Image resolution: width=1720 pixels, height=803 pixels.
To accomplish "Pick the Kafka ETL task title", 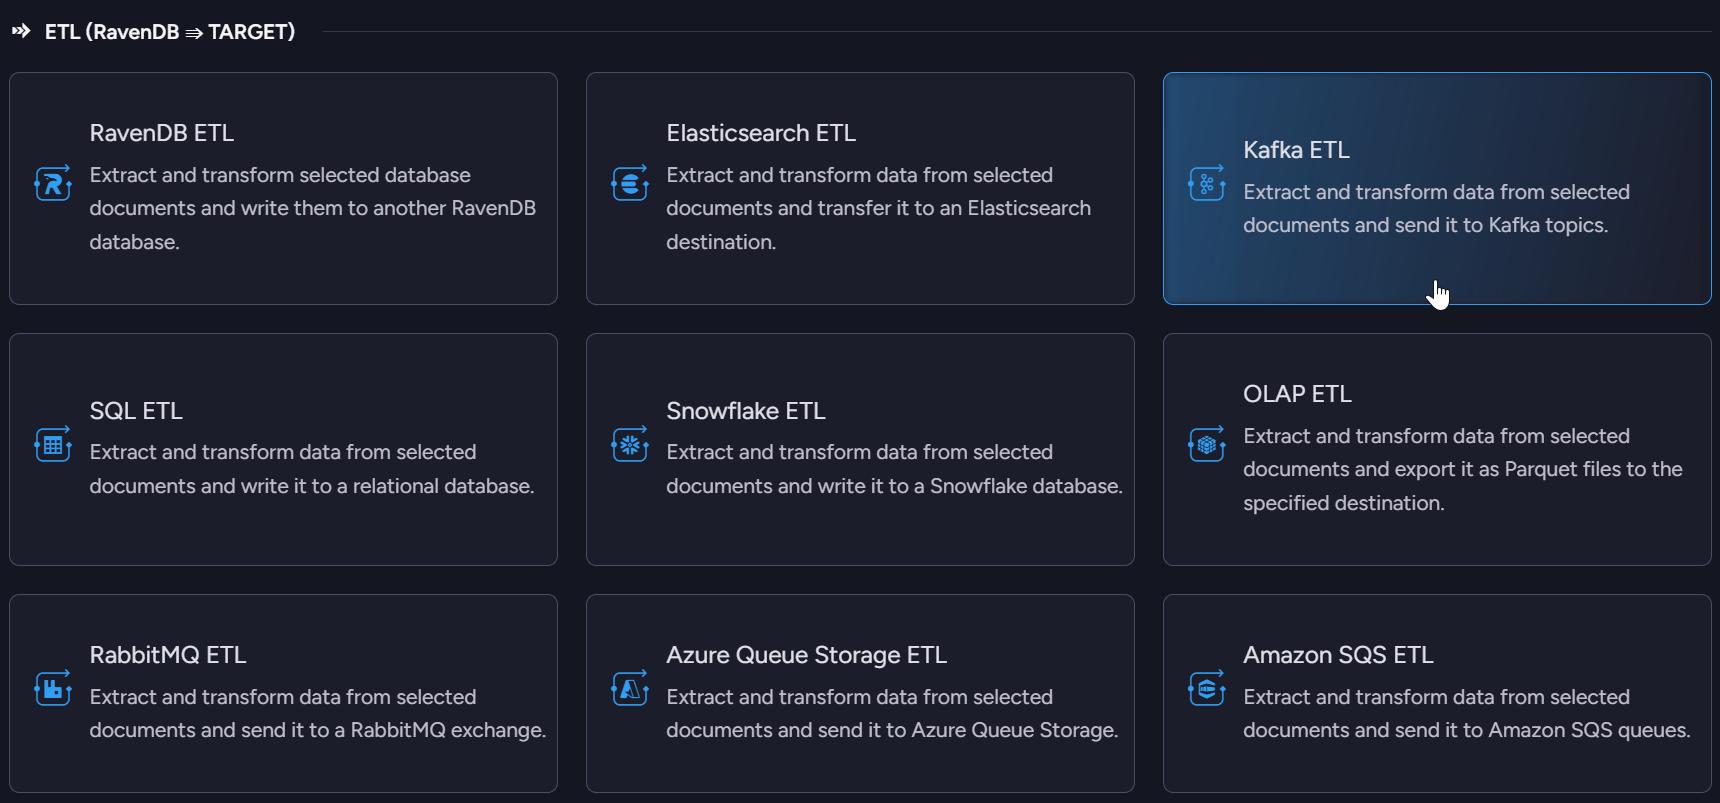I will [1296, 150].
